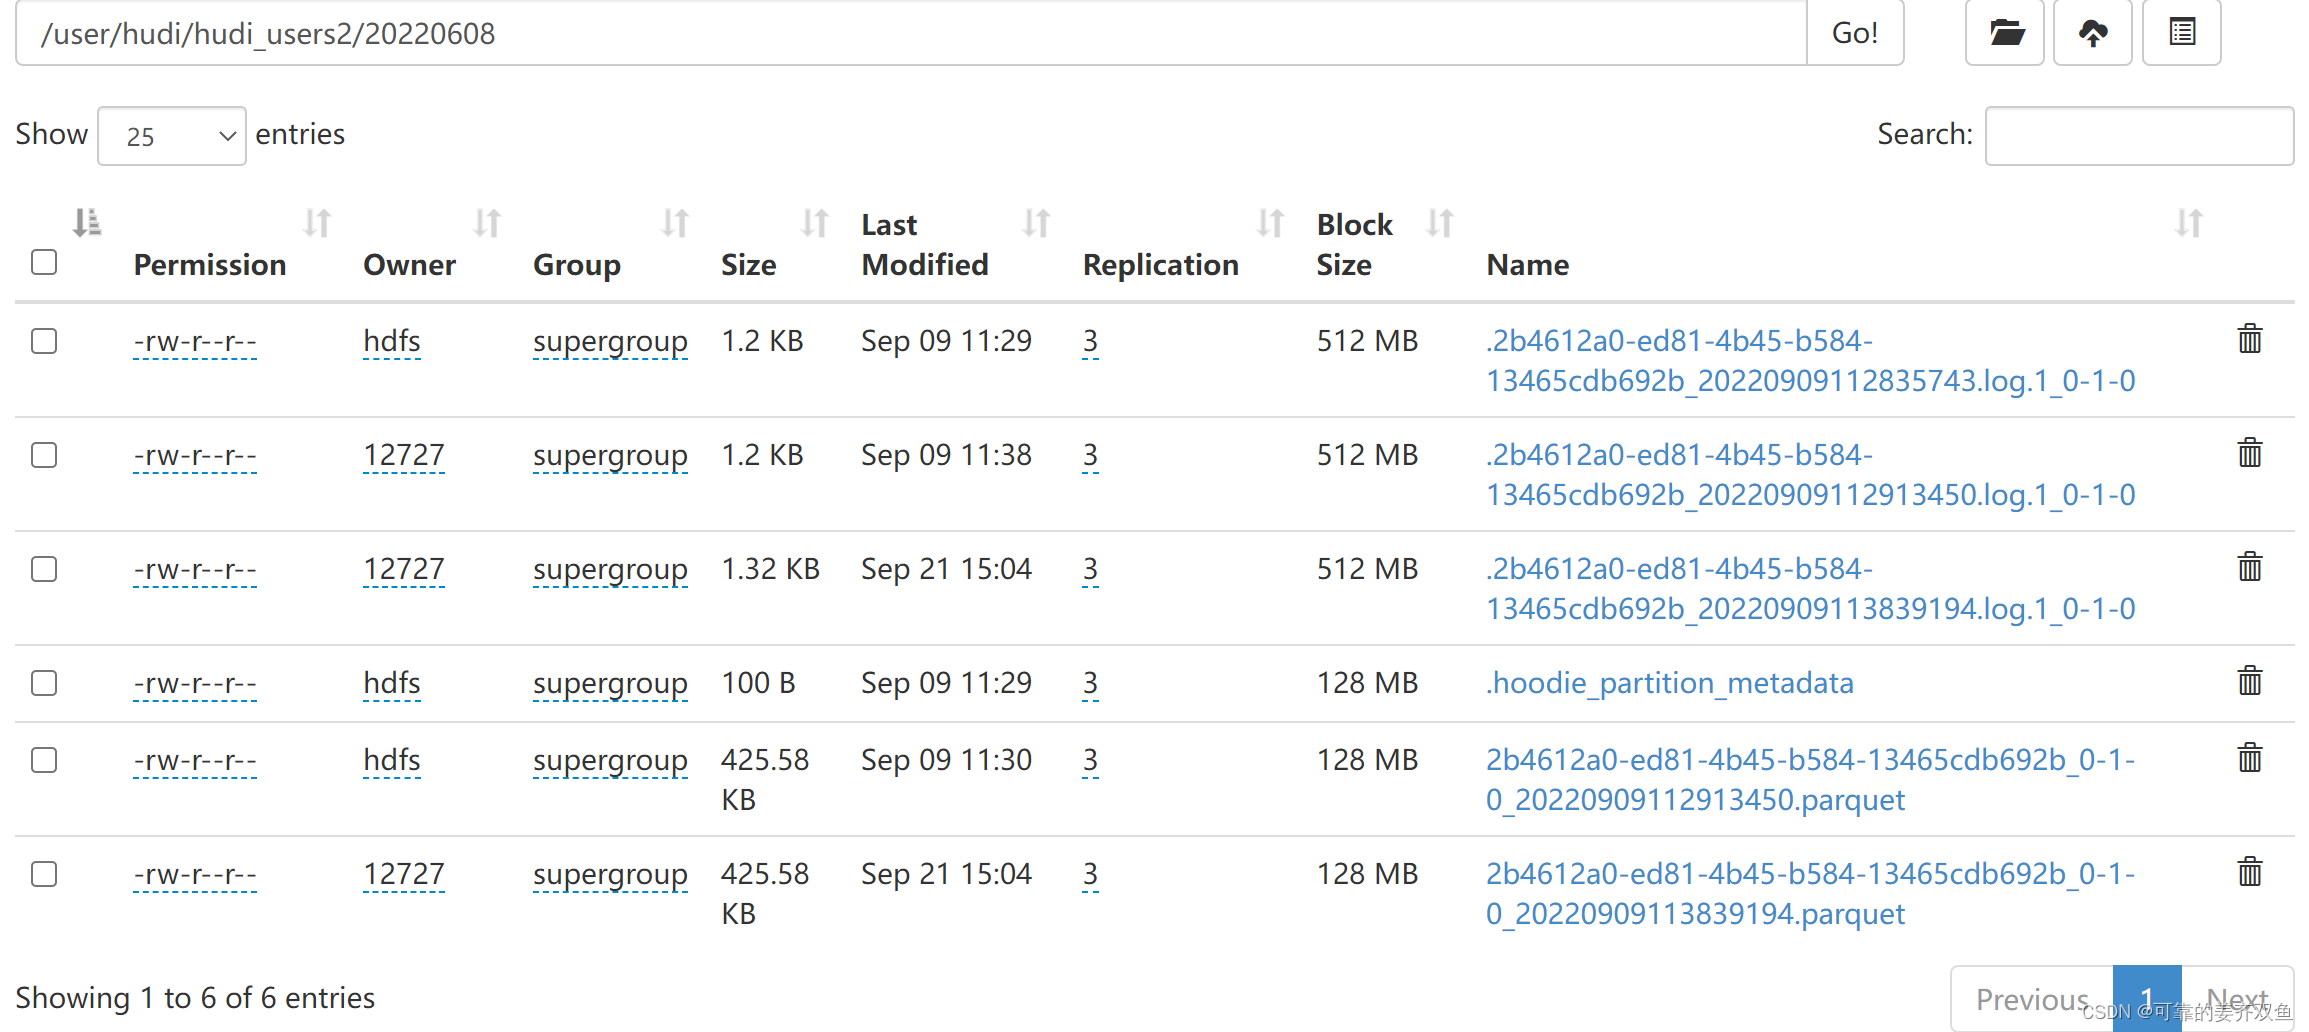The width and height of the screenshot is (2309, 1032).
Task: Delete file ending 112913450.parquet
Action: click(2250, 758)
